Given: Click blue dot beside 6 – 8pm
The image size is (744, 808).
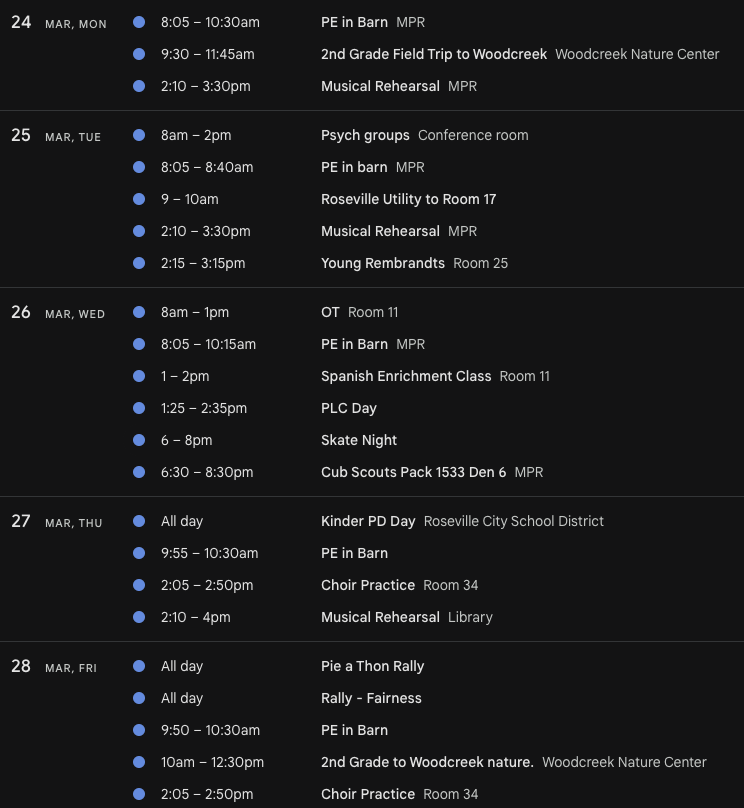Looking at the screenshot, I should point(139,440).
